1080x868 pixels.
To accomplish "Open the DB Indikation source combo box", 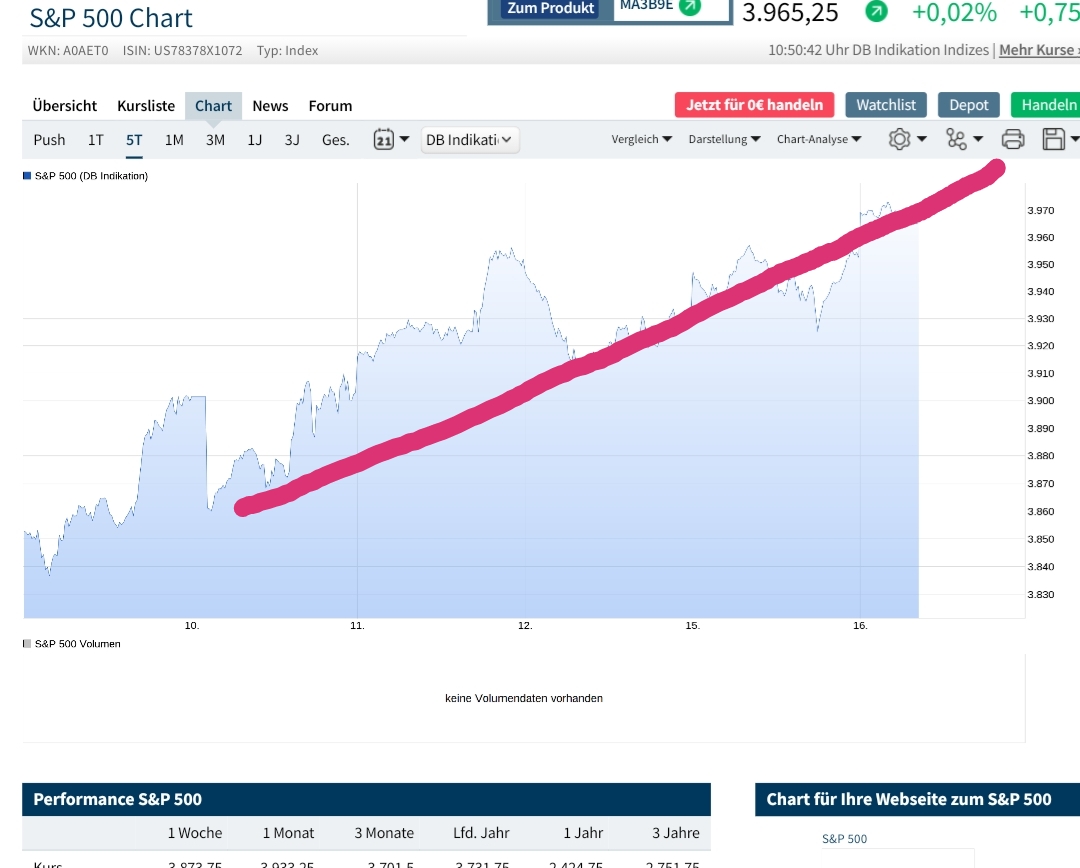I will coord(469,139).
